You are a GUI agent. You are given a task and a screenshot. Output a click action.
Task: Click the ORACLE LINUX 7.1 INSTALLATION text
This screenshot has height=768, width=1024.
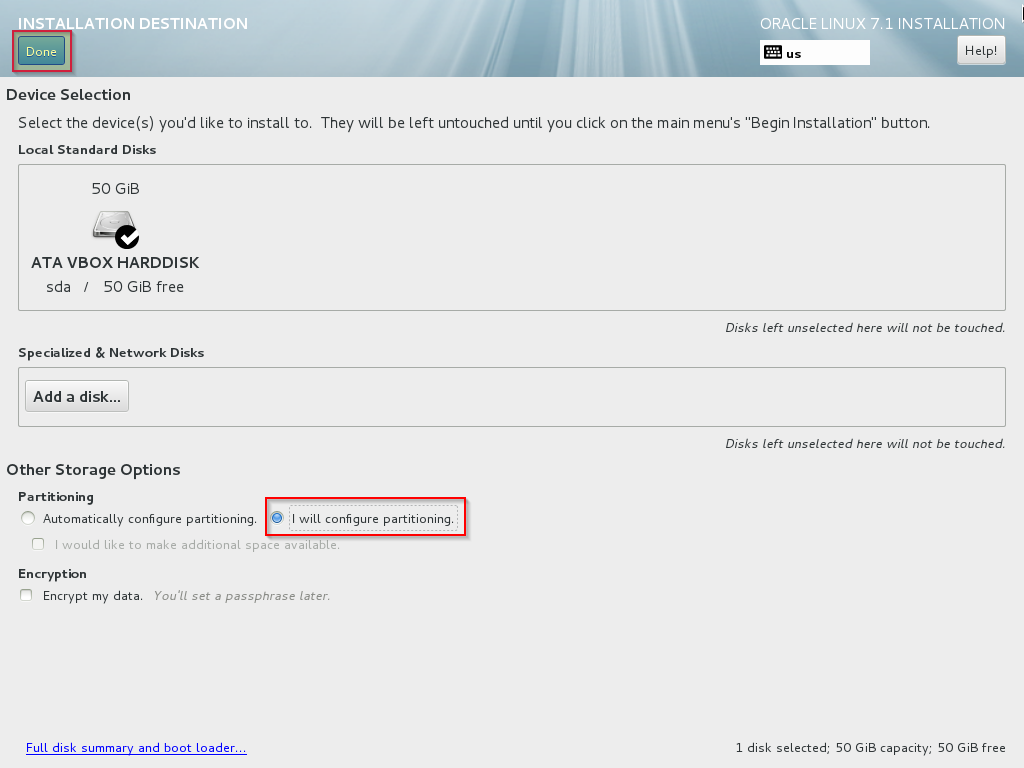tap(882, 24)
